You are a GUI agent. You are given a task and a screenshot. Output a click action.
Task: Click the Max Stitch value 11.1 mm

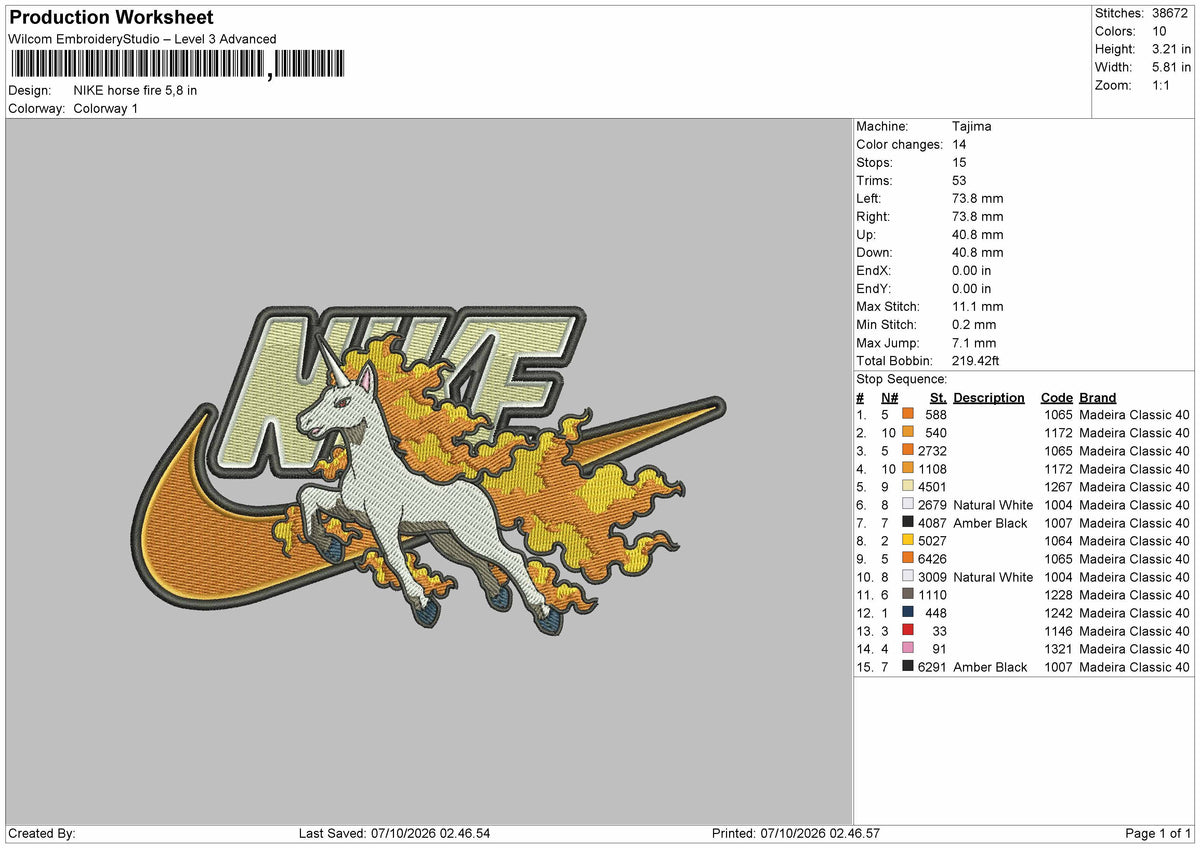[x=978, y=306]
